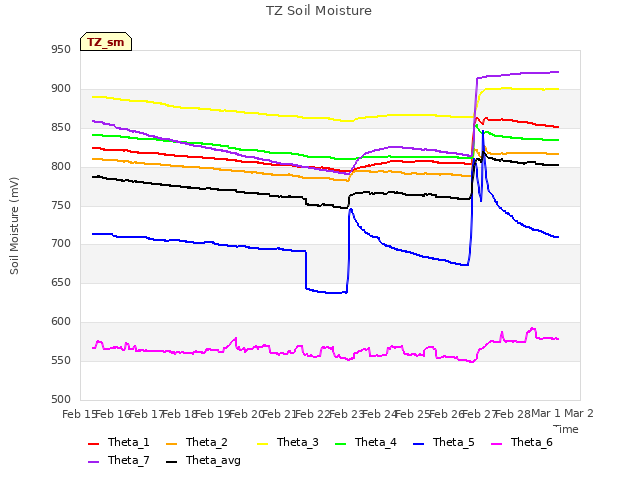Click the black Theta_avg legend swatch
The width and height of the screenshot is (640, 480).
[171, 461]
